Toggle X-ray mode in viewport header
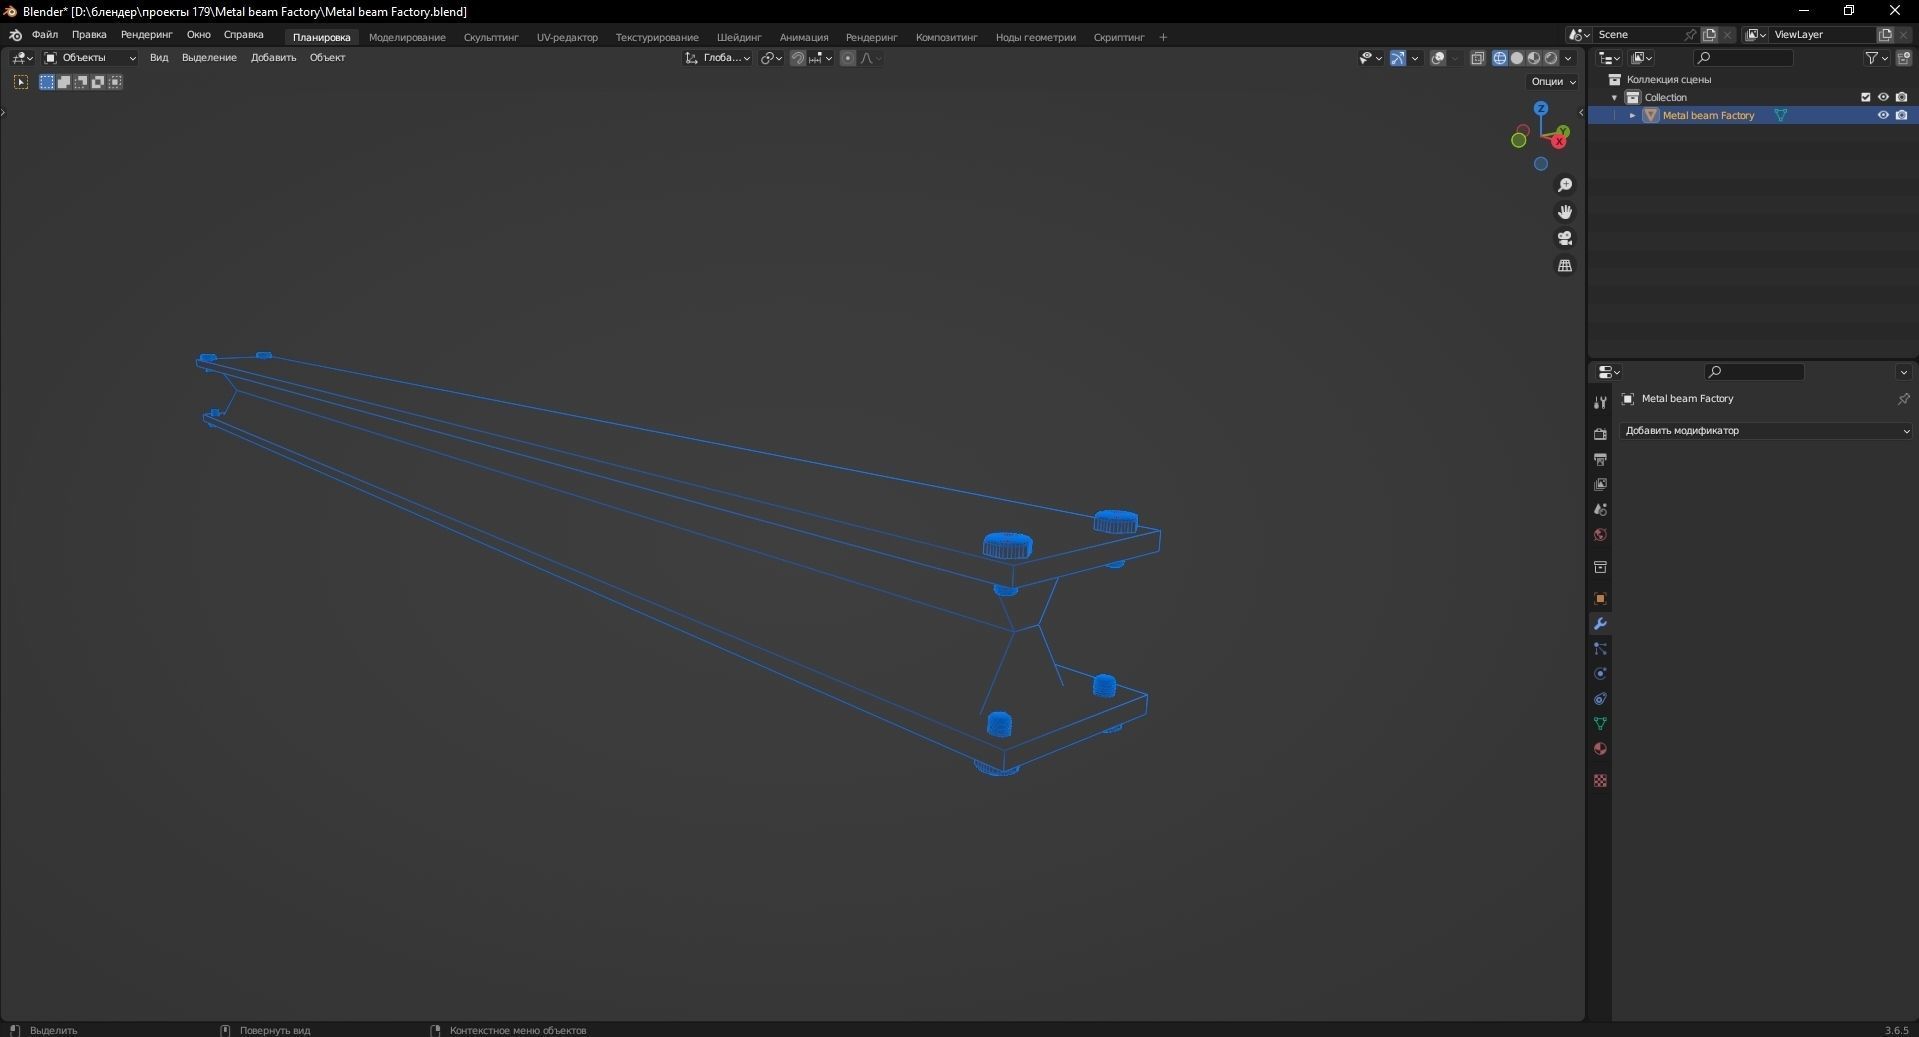 pos(1477,58)
